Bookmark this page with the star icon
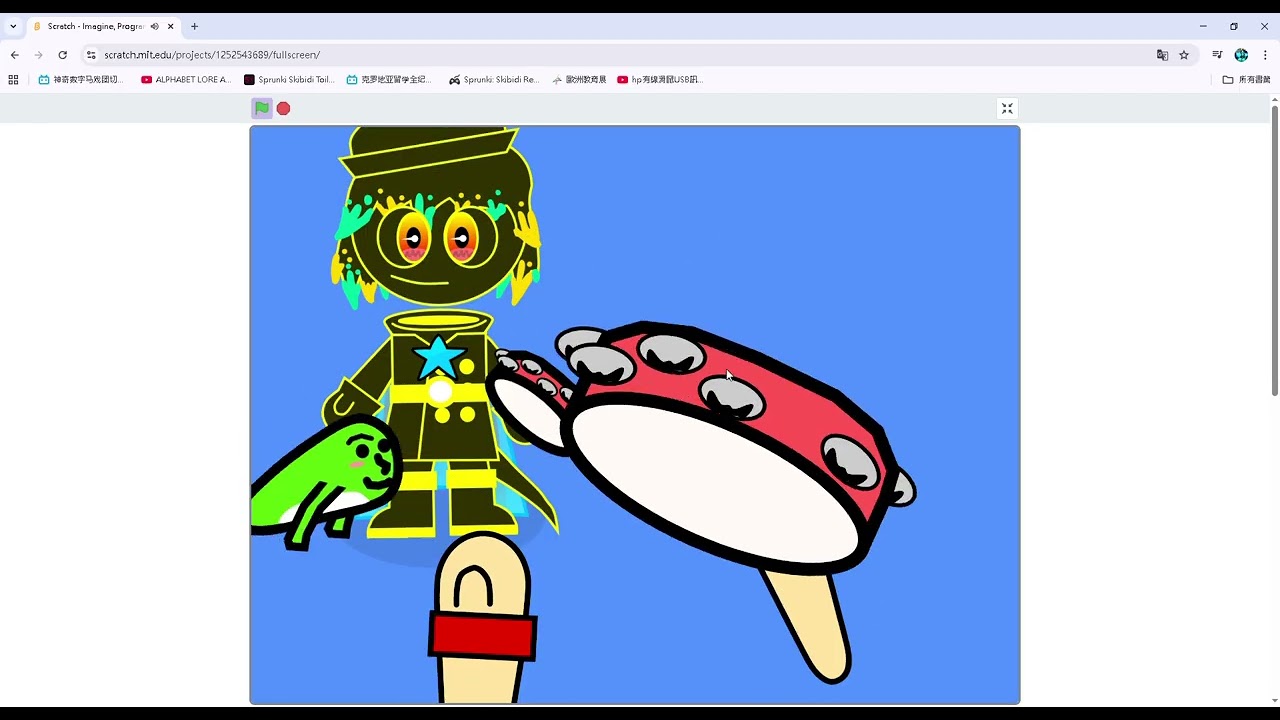 (x=1184, y=55)
